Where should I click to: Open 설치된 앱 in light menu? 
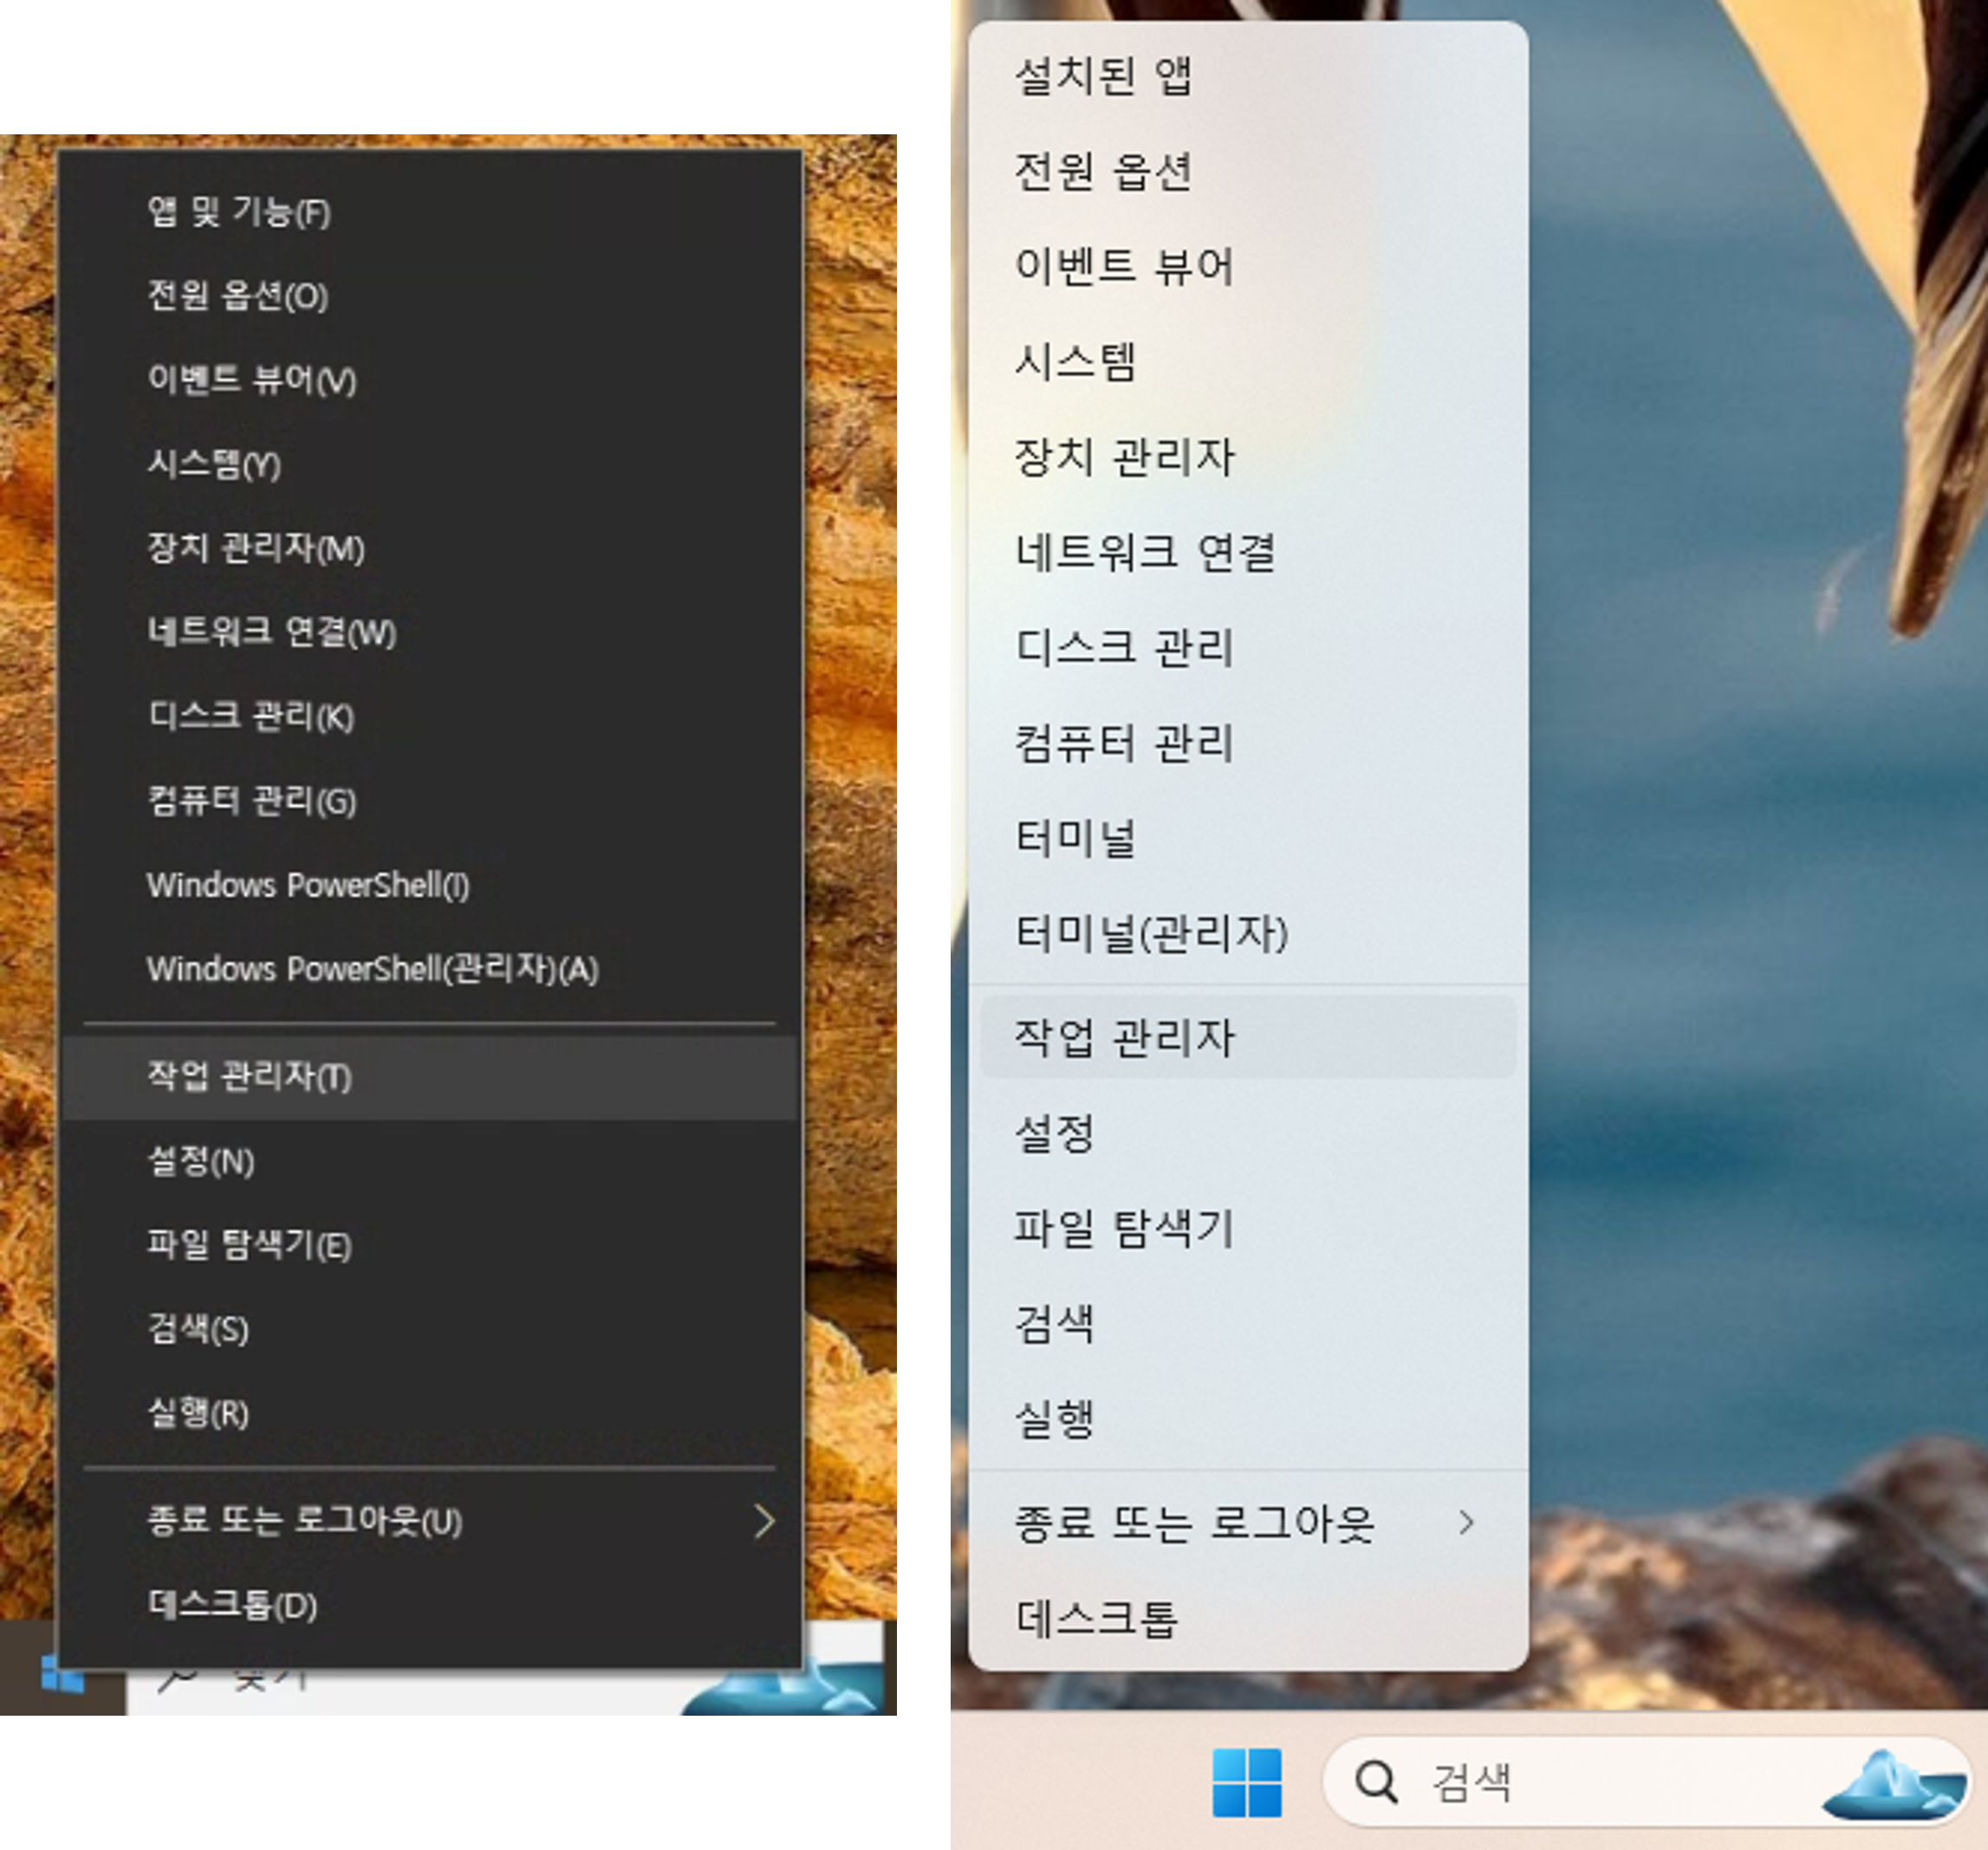pyautogui.click(x=1103, y=75)
